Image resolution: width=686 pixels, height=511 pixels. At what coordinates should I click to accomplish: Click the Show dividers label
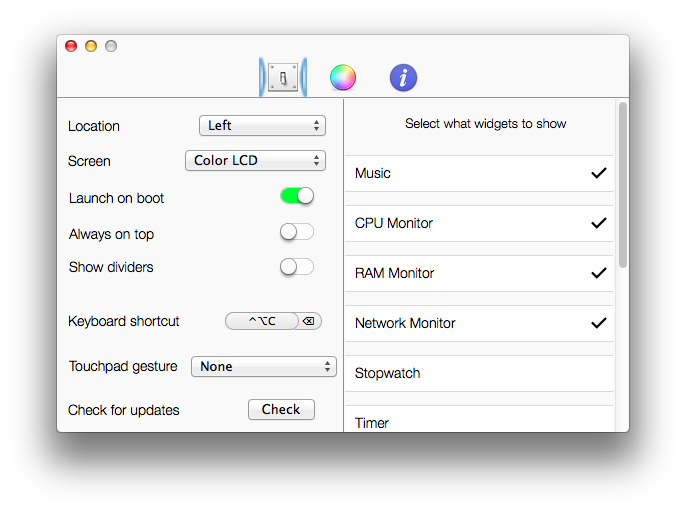point(111,267)
